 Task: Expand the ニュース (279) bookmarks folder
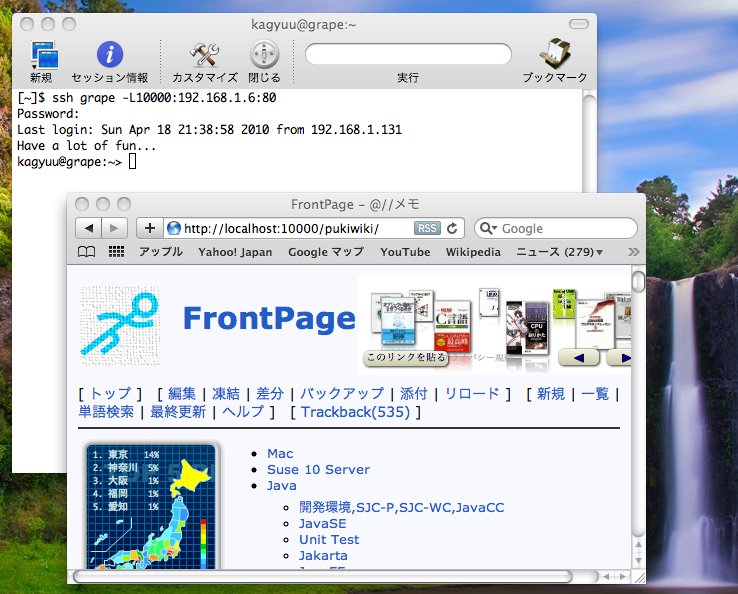(x=558, y=253)
